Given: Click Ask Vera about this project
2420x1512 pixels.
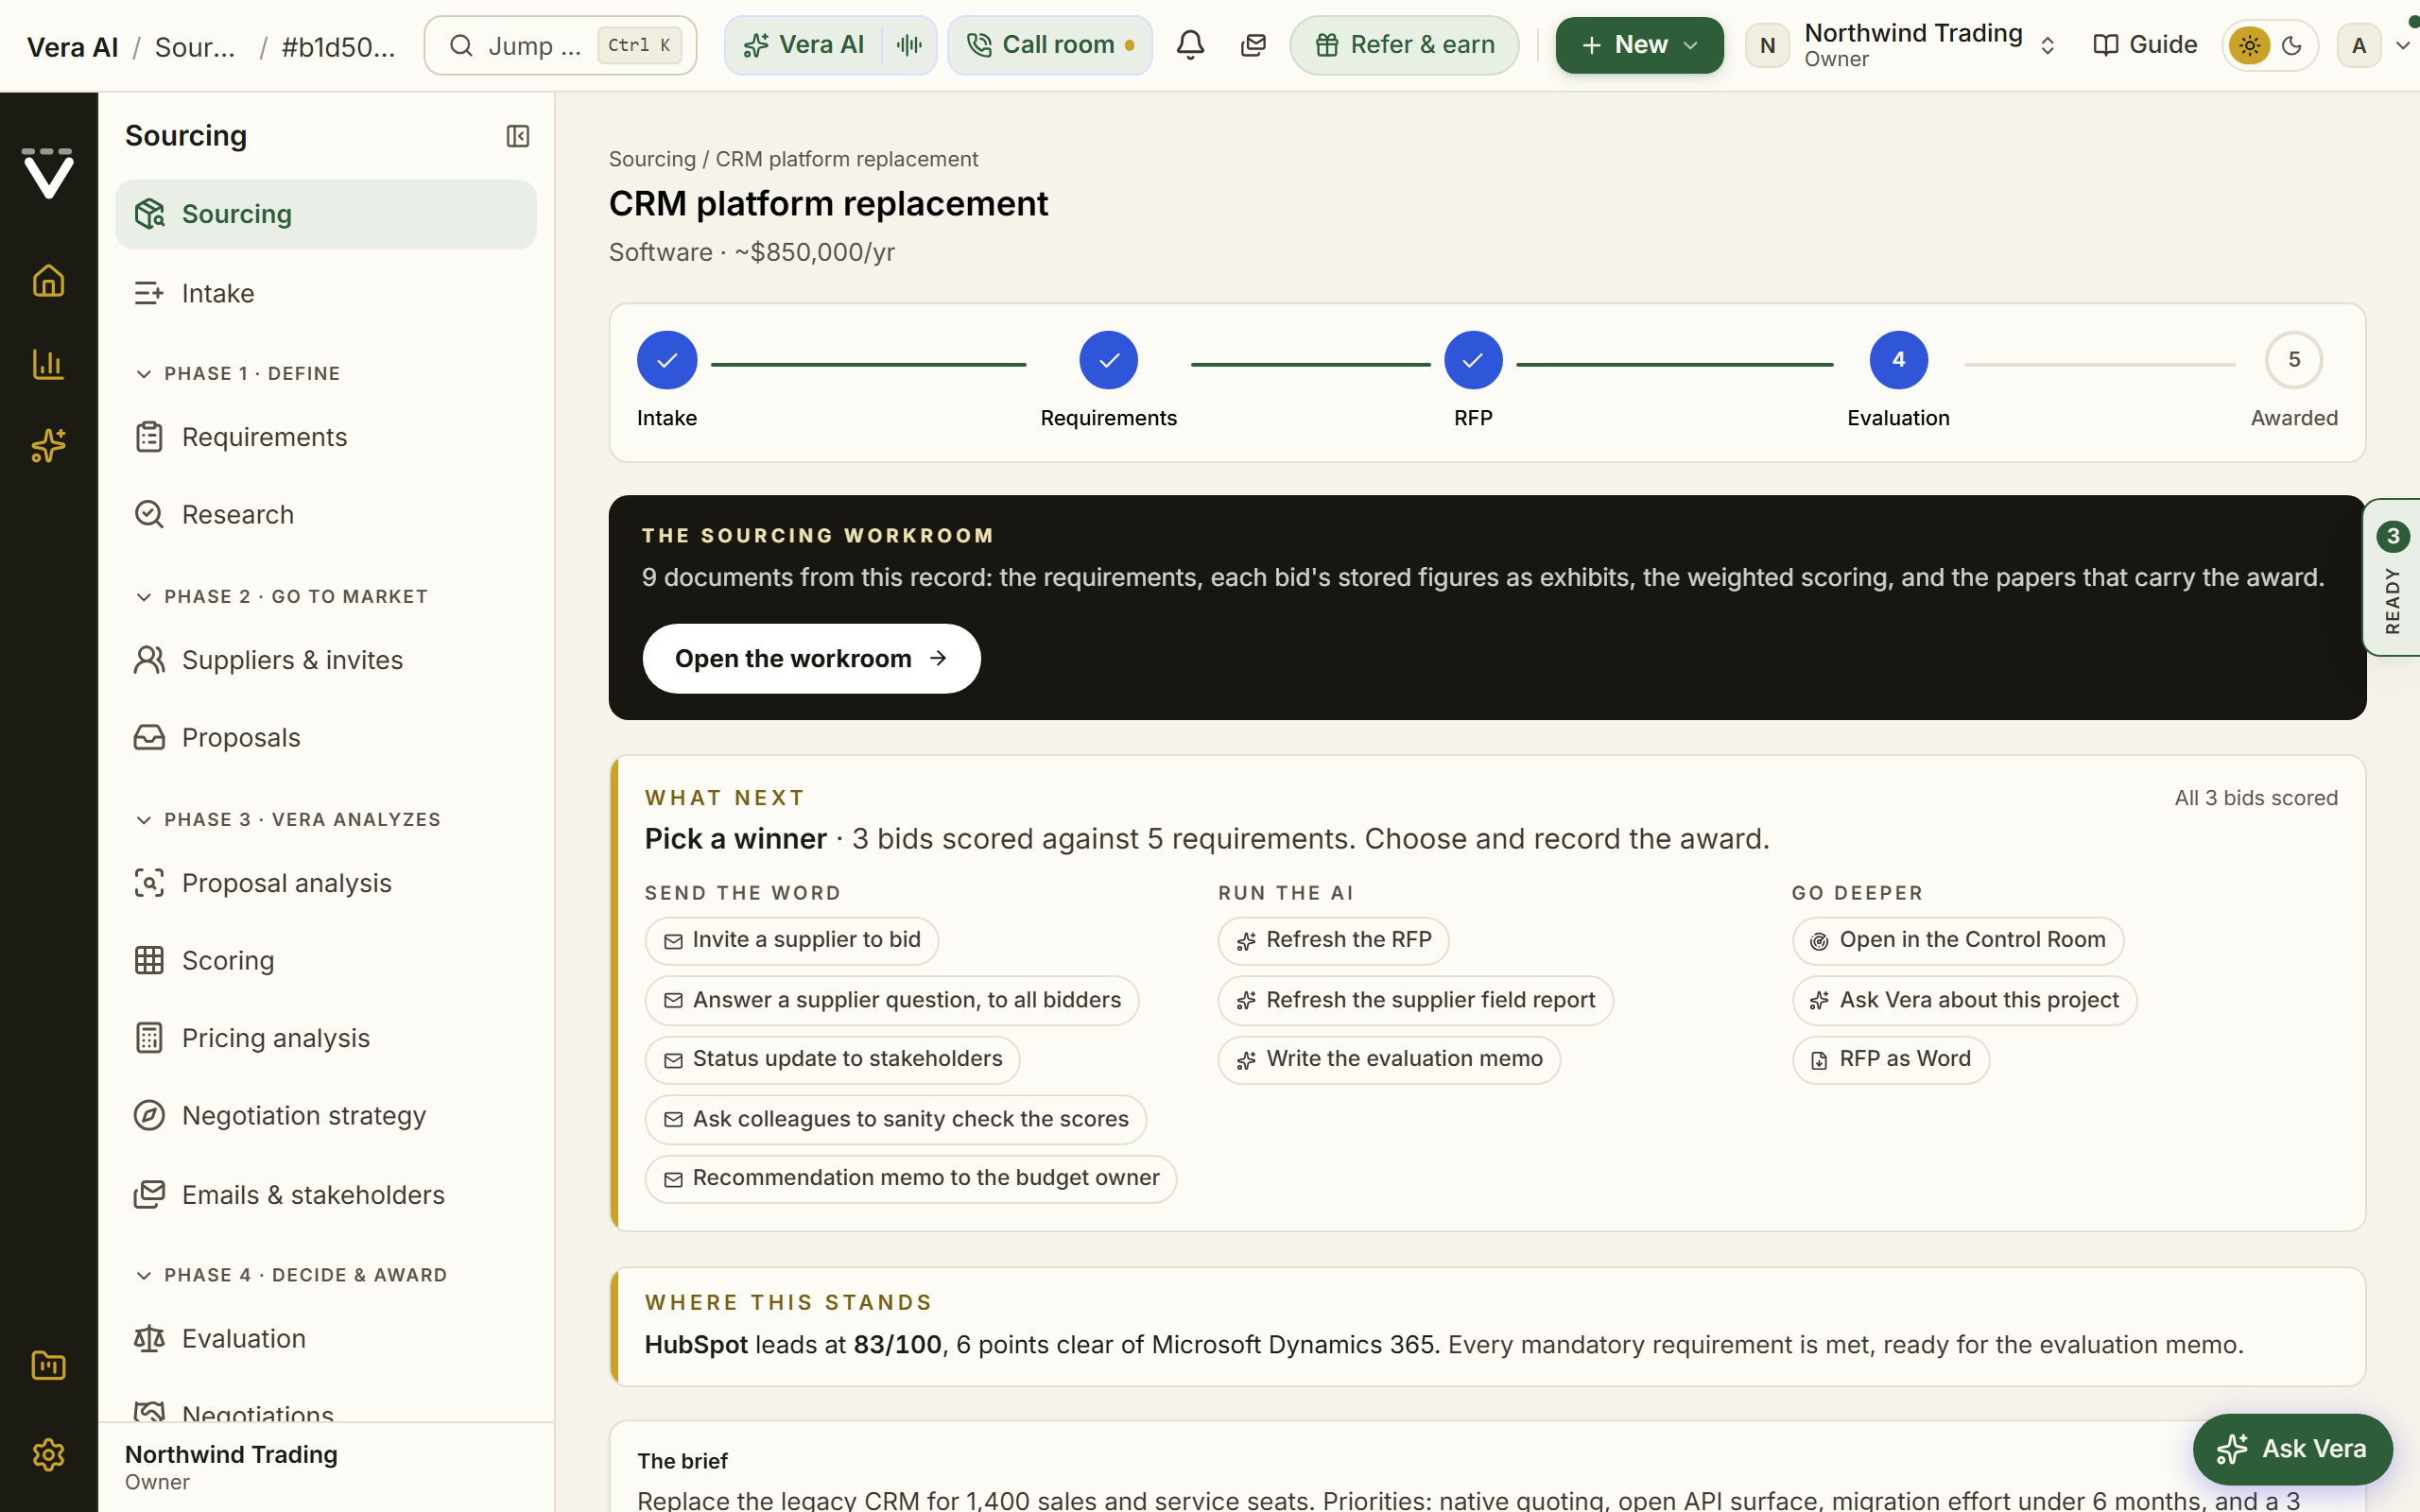Looking at the screenshot, I should coord(1964,1001).
